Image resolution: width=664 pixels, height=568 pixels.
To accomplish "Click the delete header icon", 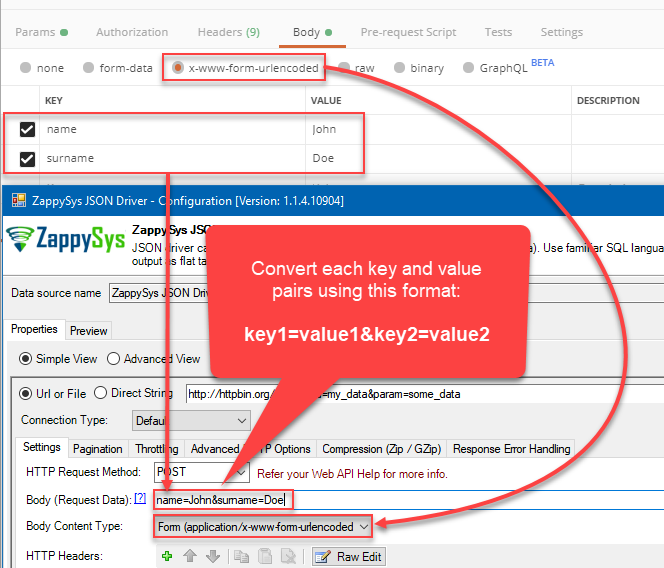I will click(x=288, y=556).
